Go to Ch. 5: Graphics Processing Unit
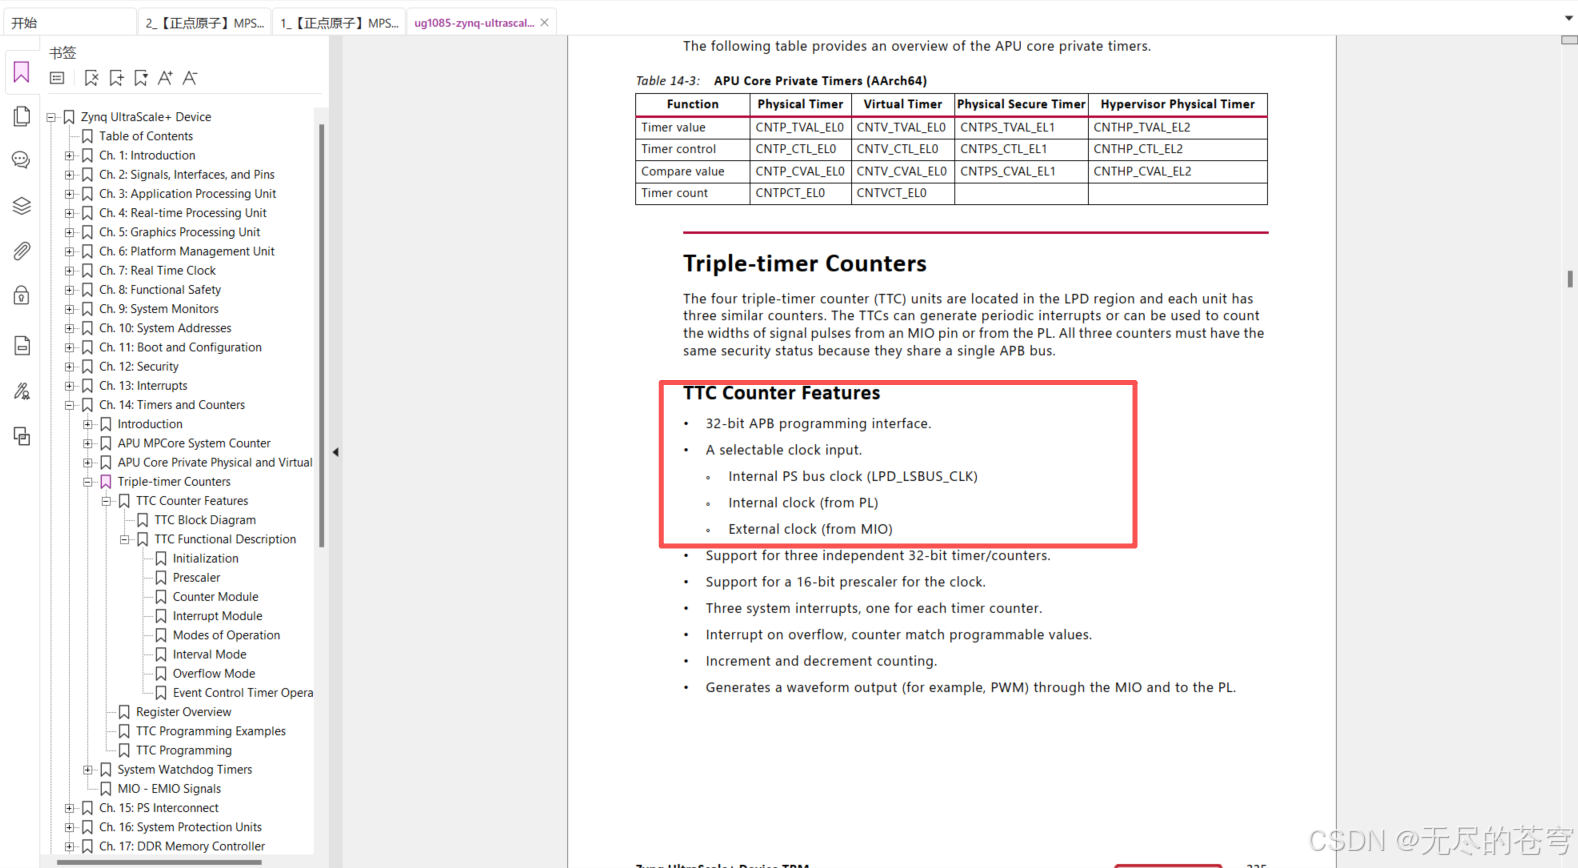Viewport: 1578px width, 868px height. click(x=179, y=232)
